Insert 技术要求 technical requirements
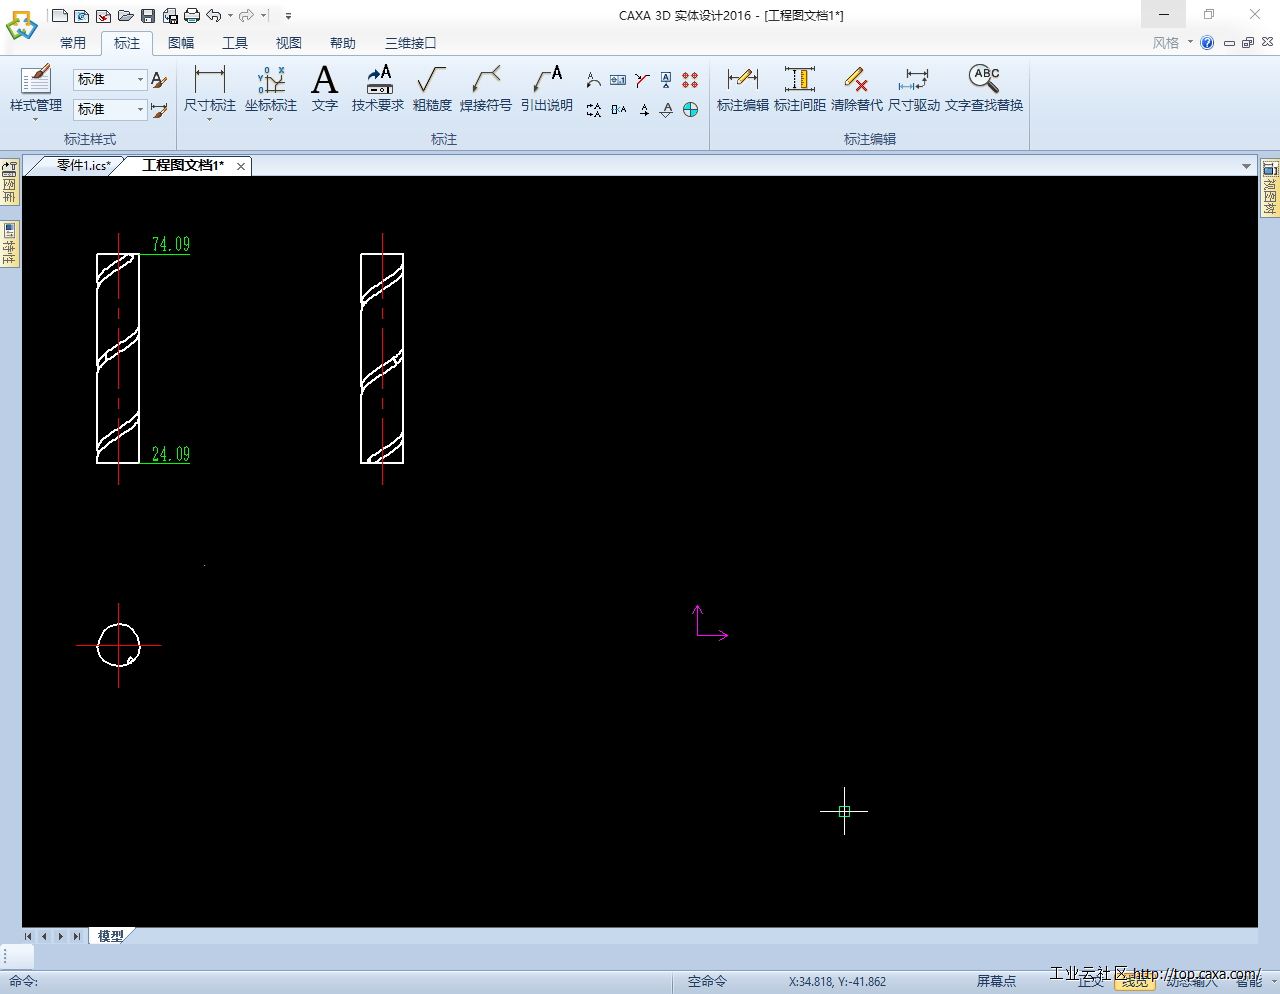The width and height of the screenshot is (1280, 994). [377, 88]
